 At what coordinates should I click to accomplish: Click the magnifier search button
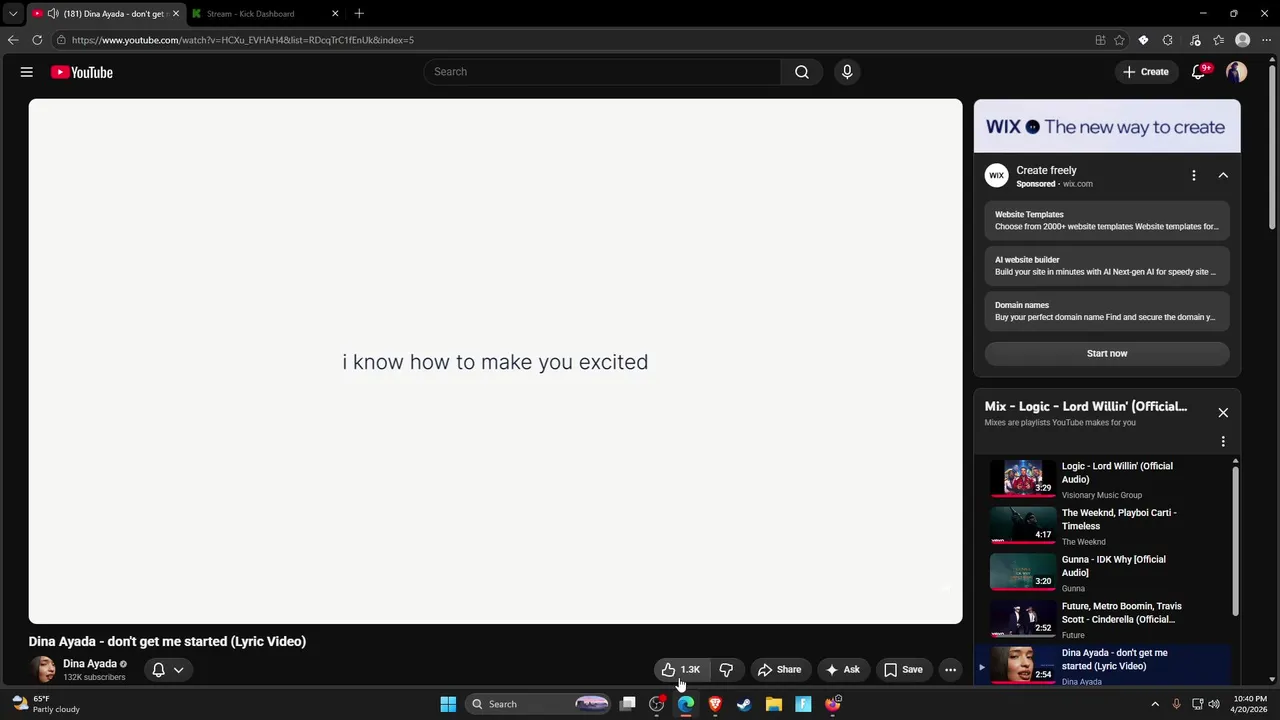pos(802,72)
